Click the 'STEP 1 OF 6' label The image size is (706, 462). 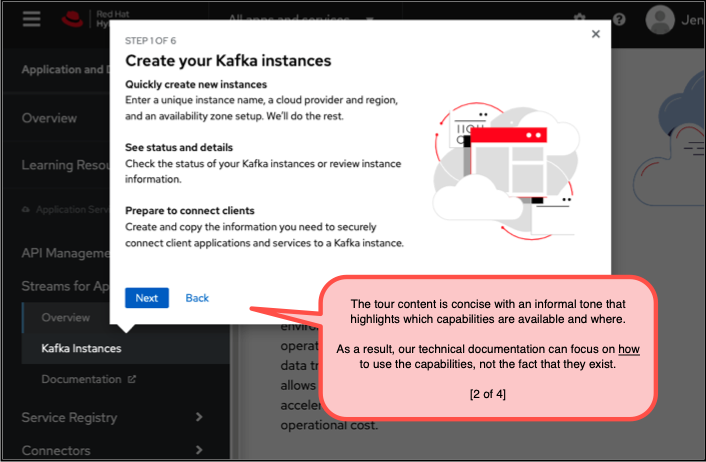coord(150,41)
